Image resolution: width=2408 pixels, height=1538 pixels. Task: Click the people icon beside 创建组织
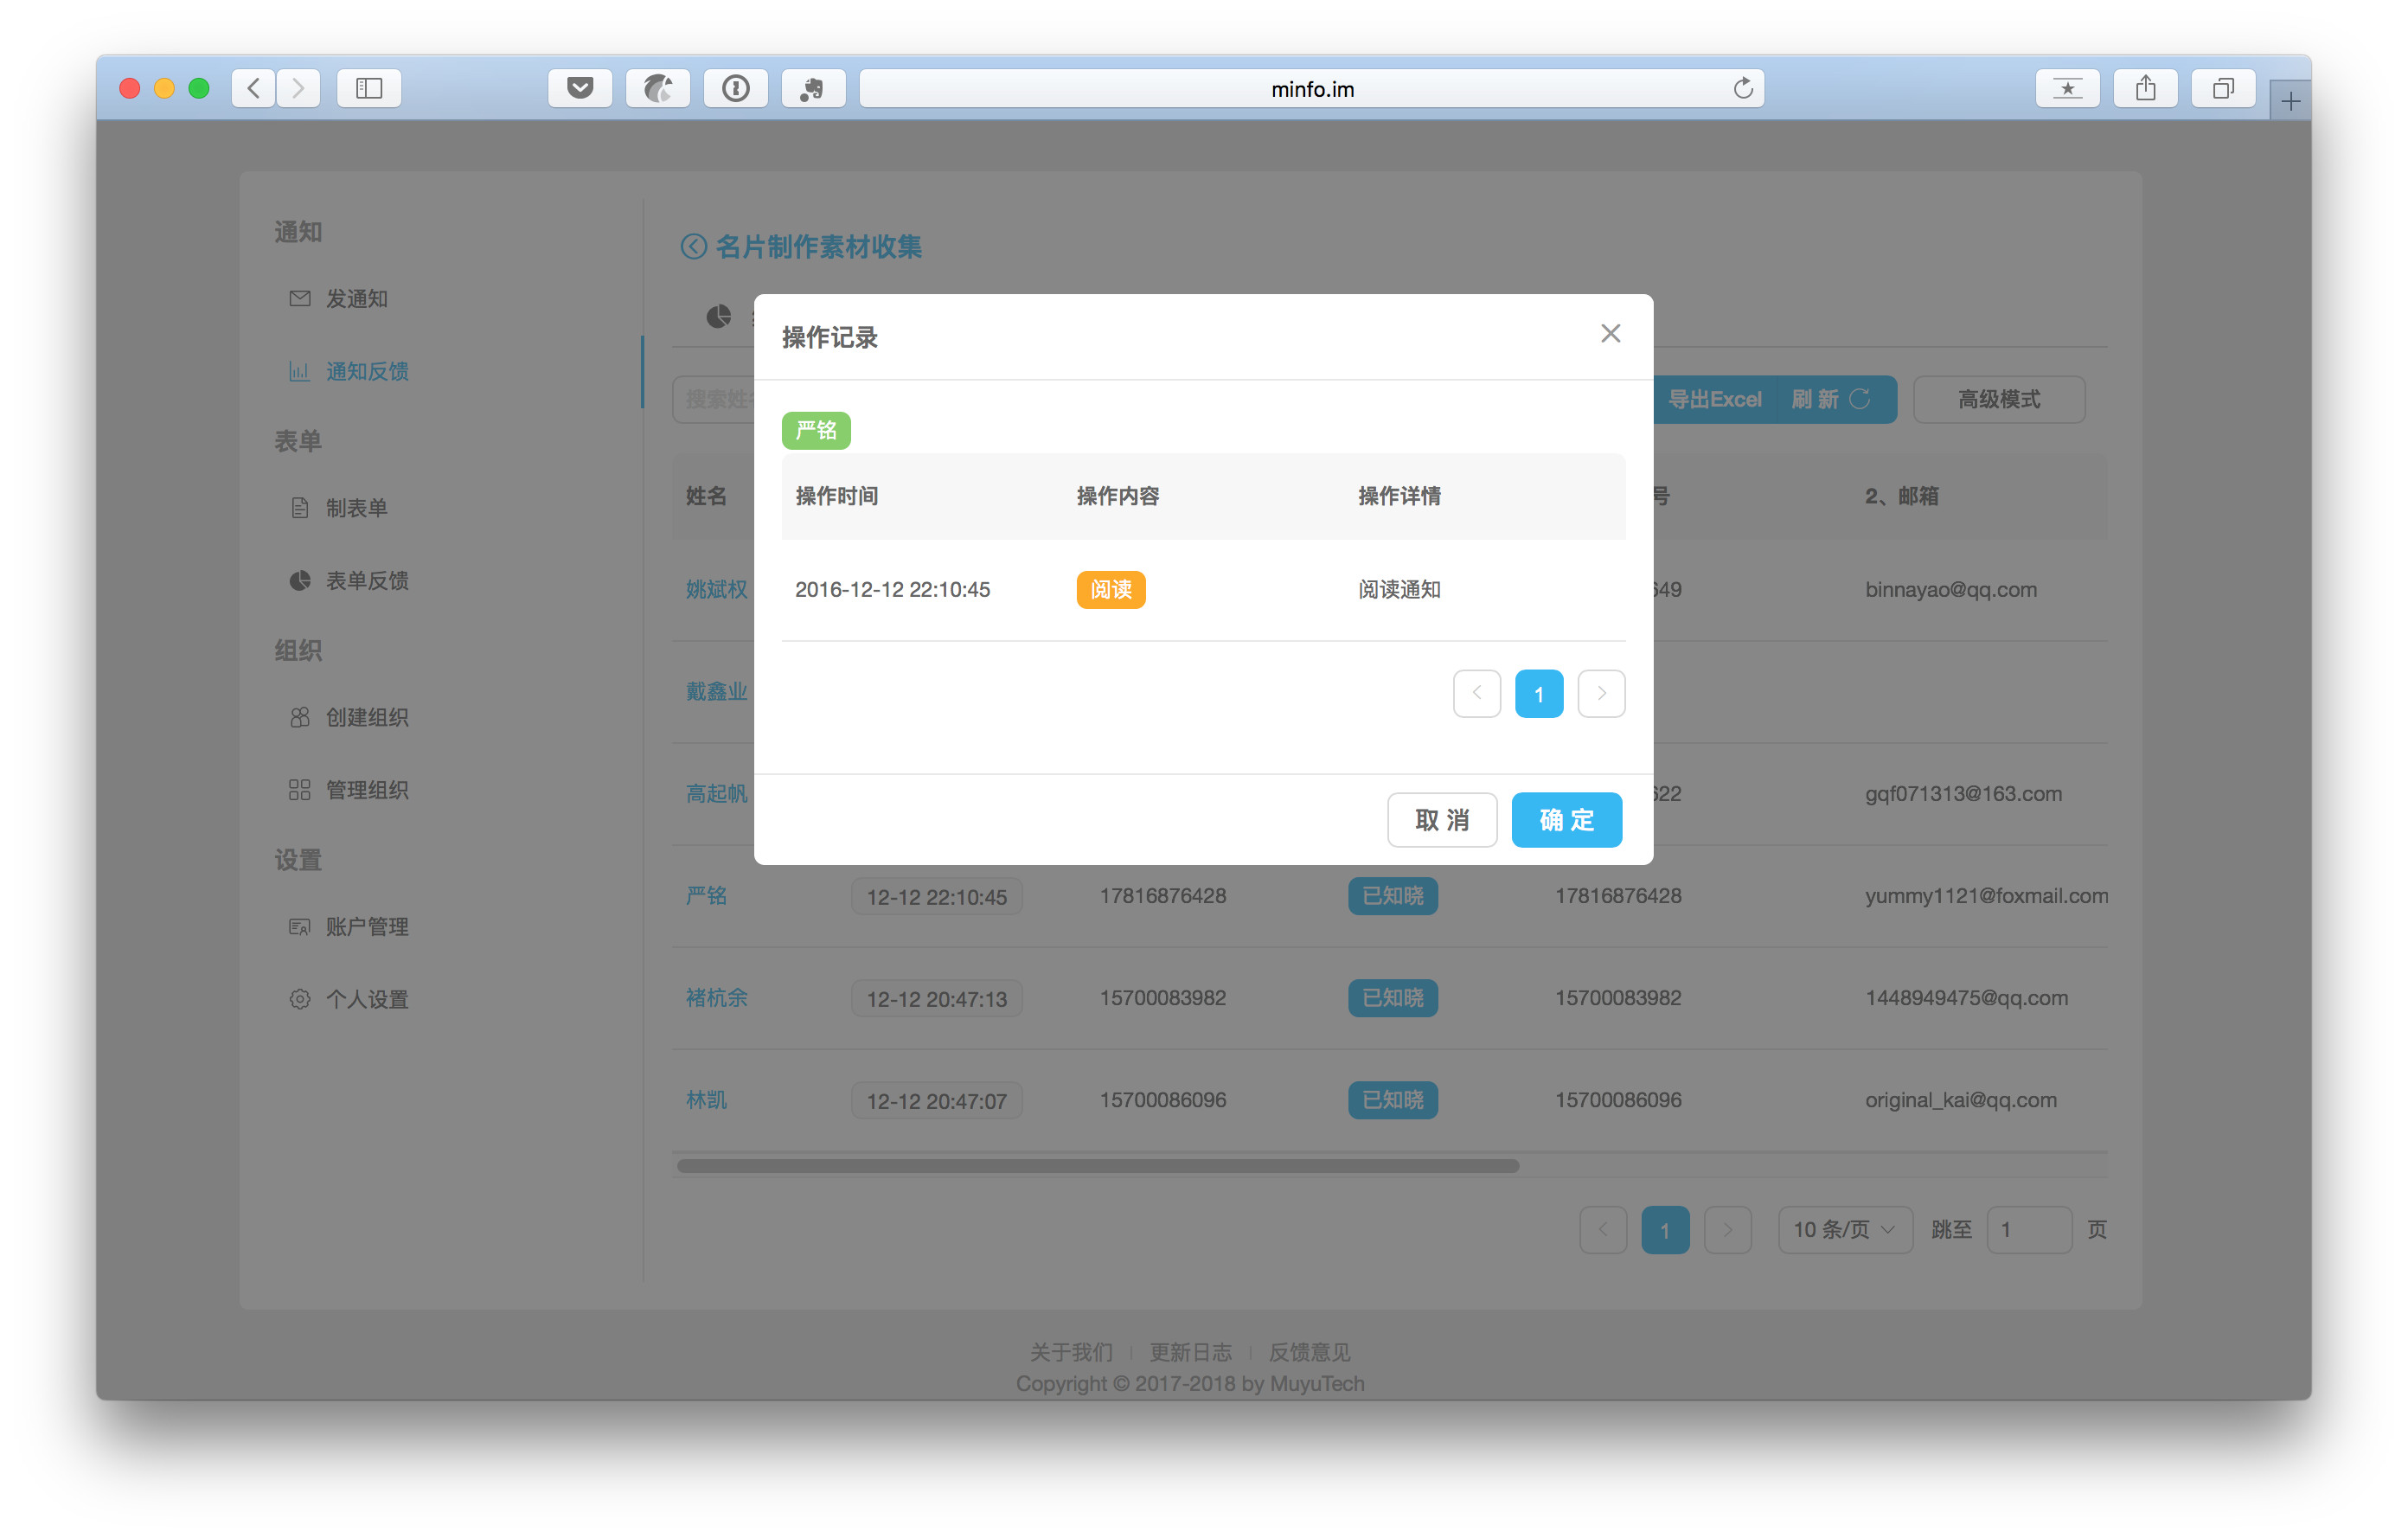(299, 717)
